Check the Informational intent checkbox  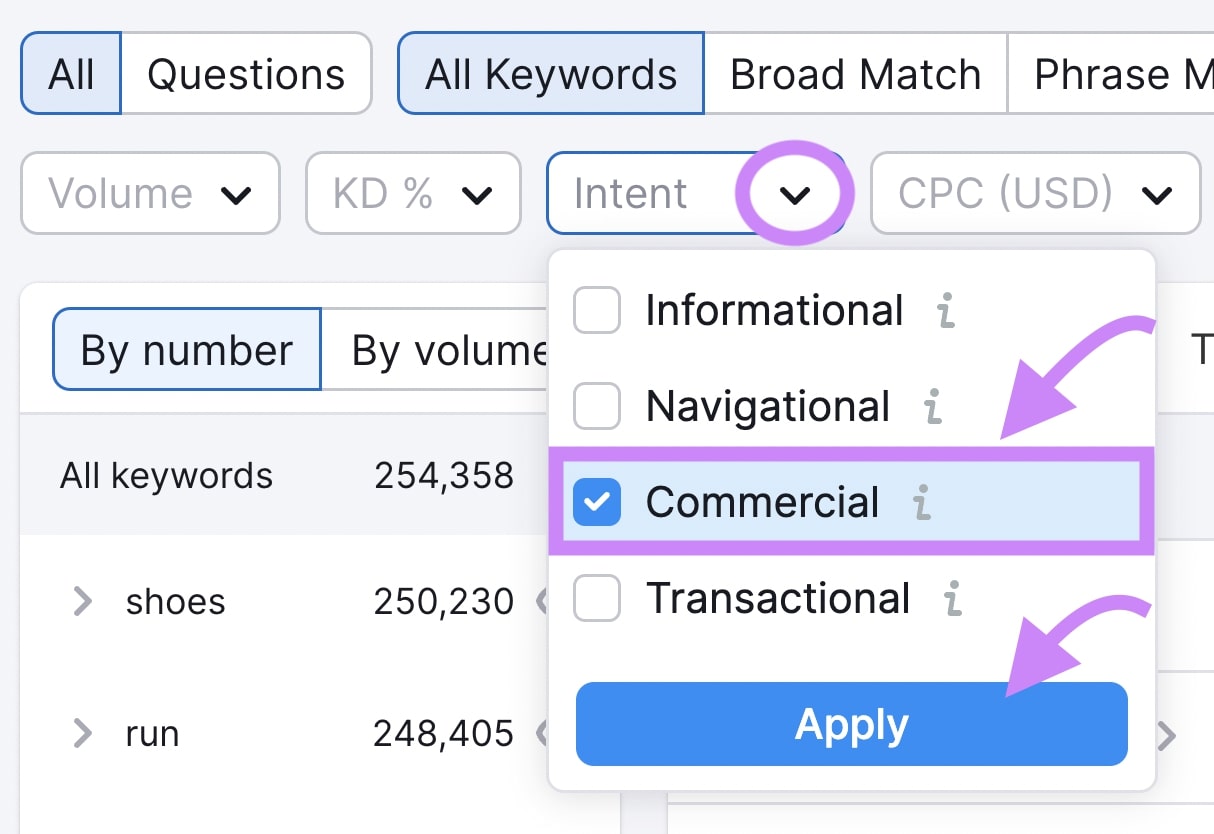(x=596, y=310)
